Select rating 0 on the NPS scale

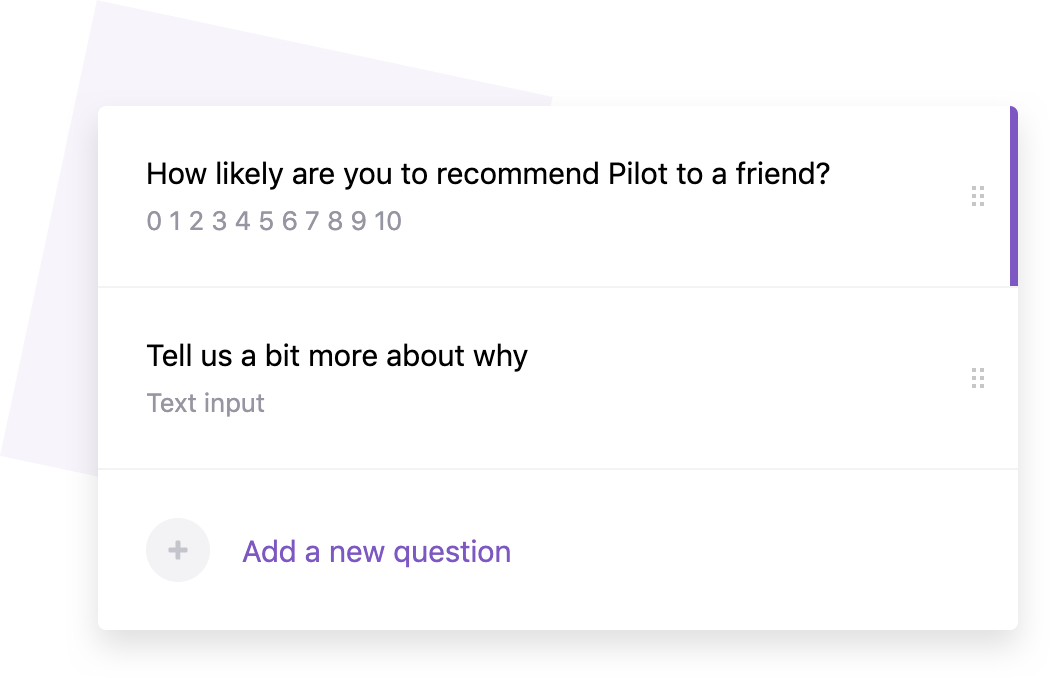tap(155, 222)
